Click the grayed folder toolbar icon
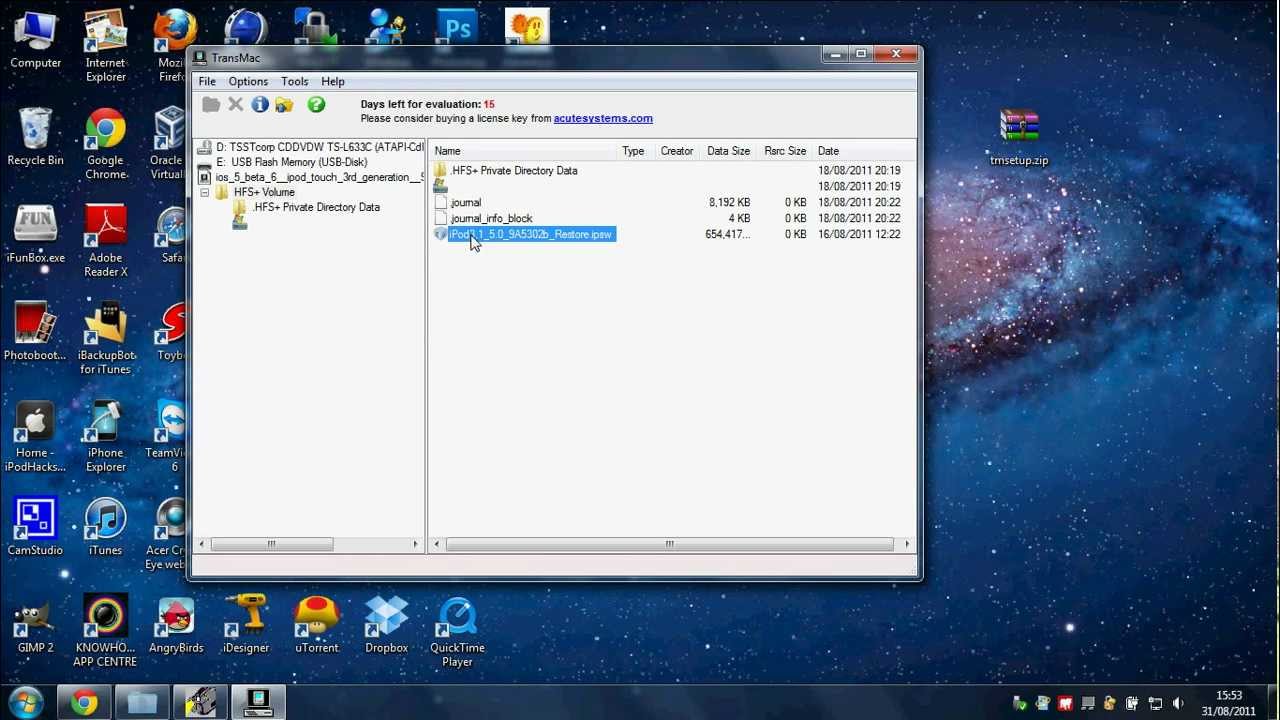Viewport: 1280px width, 720px height. coord(211,104)
